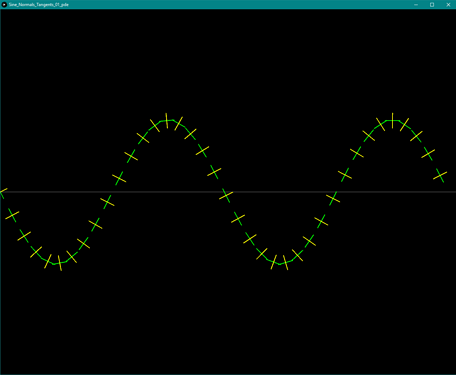This screenshot has height=375, width=456.
Task: Click the yellow cross at the wave's far right end
Action: (440, 175)
